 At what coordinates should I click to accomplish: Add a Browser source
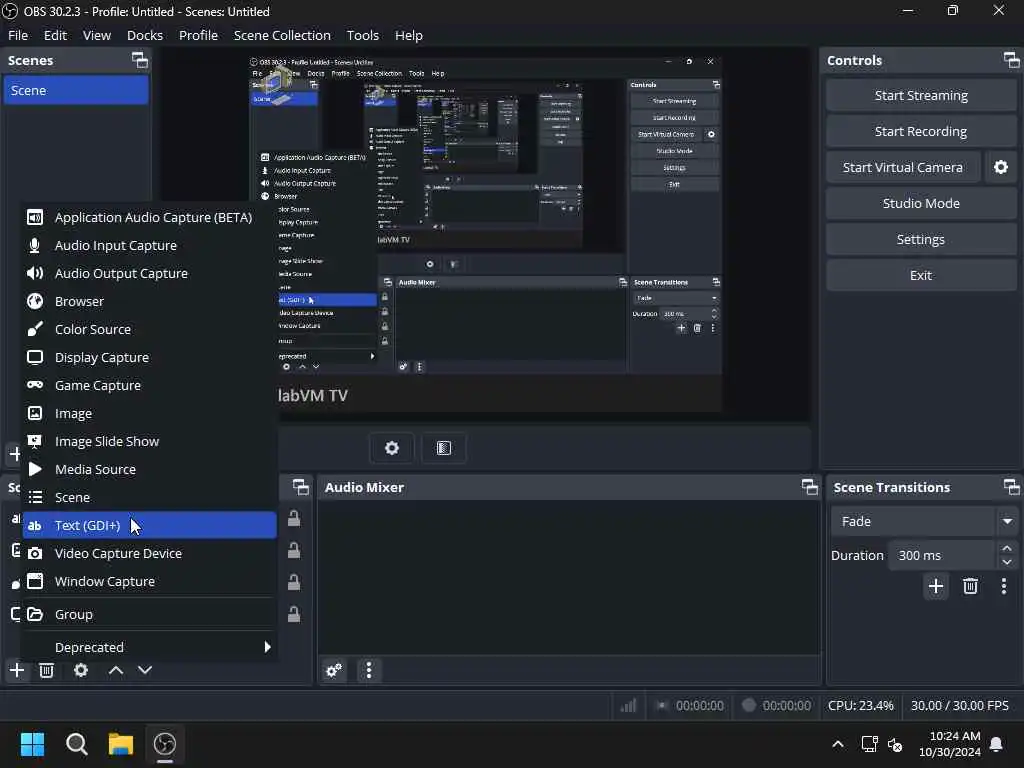coord(150,302)
